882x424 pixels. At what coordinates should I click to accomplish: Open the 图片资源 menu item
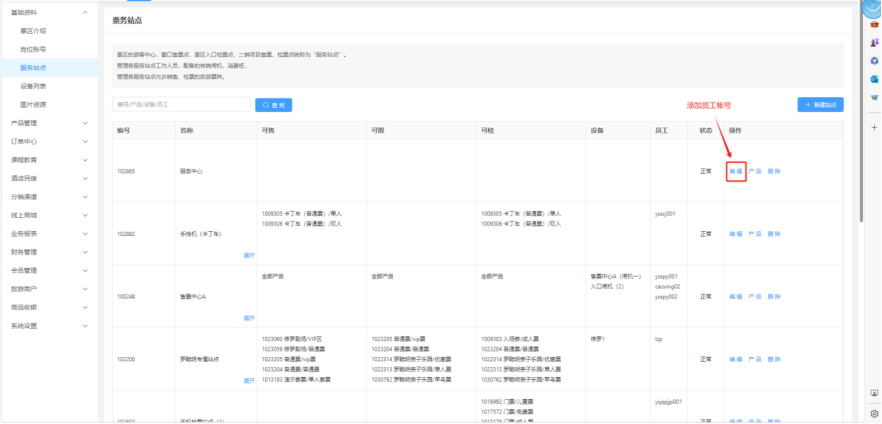point(33,104)
